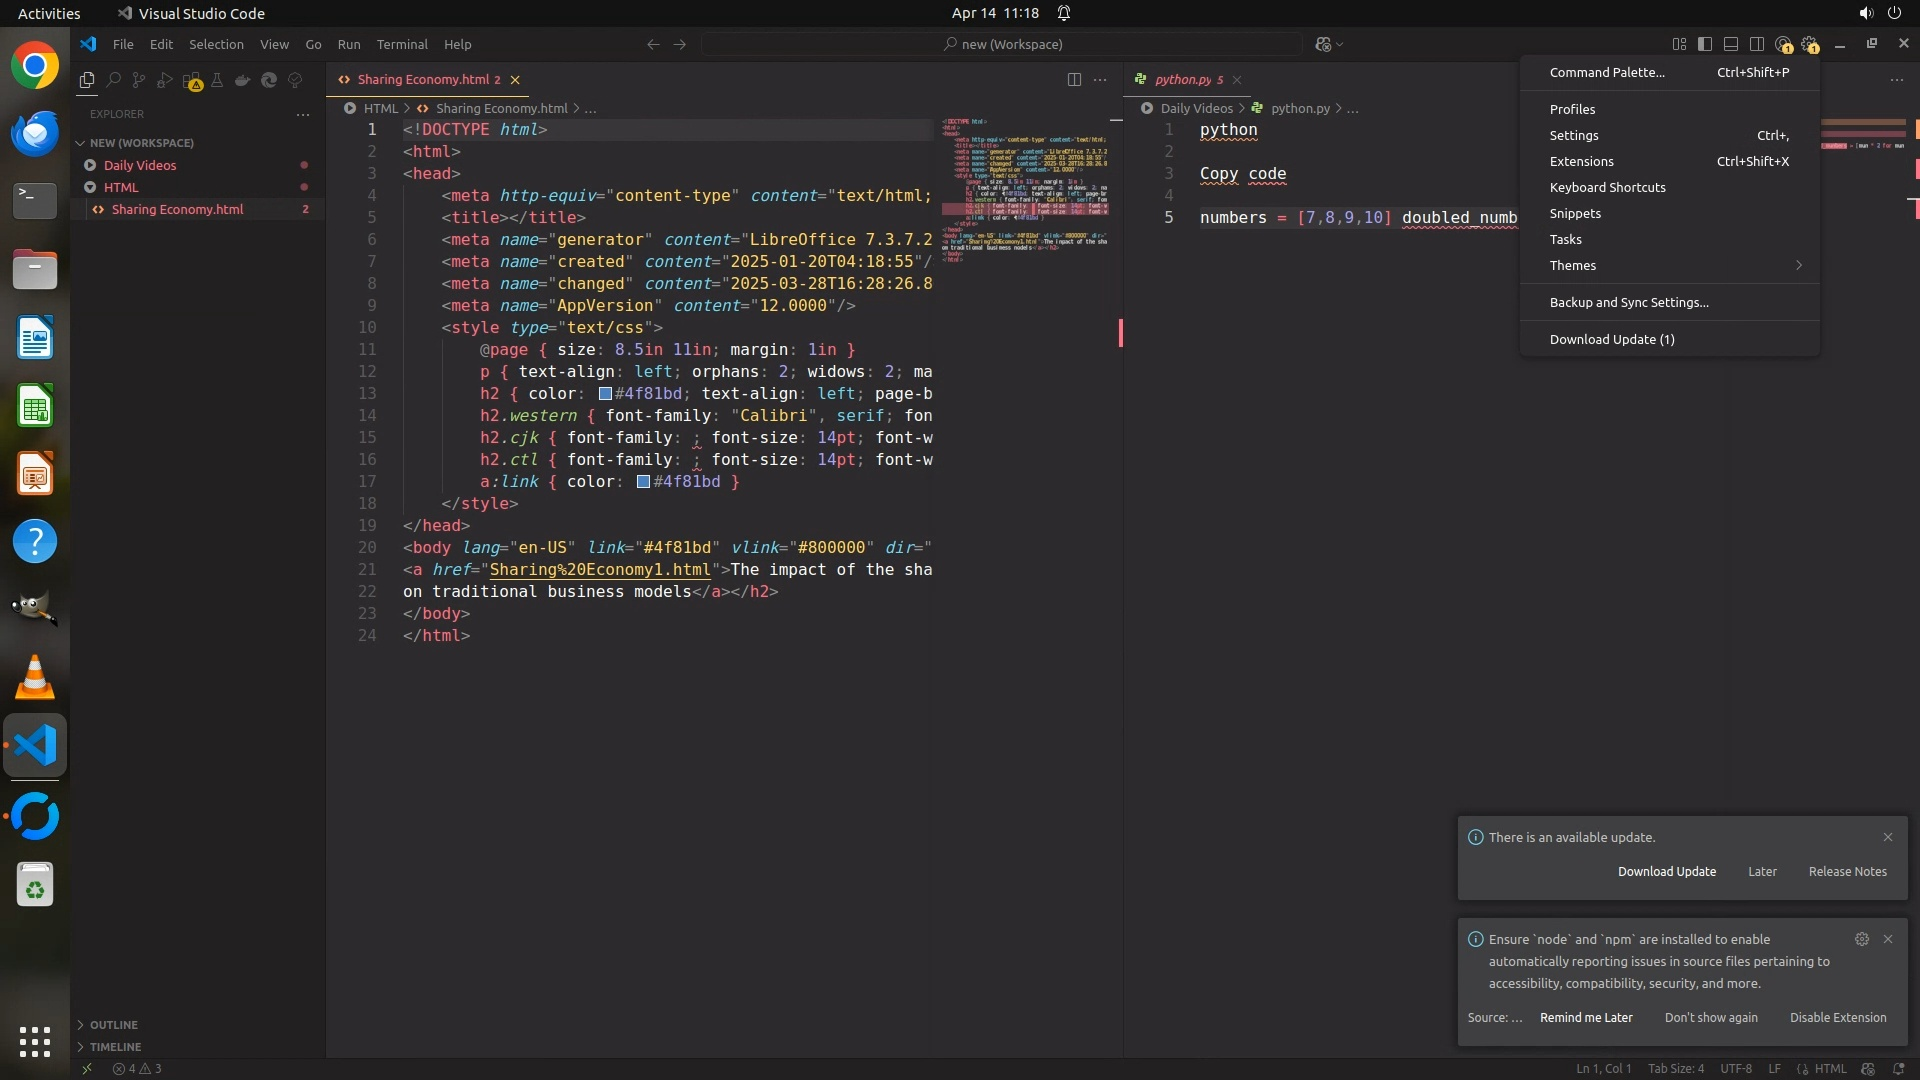Expand the TIMELINE section
Screen dimensions: 1920x1080
pos(115,1046)
